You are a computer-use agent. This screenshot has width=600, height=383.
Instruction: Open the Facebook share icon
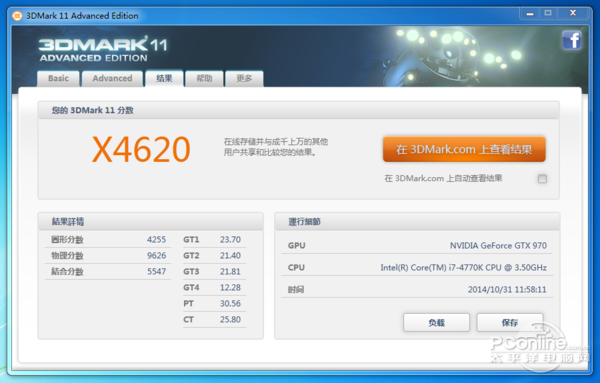[x=572, y=40]
